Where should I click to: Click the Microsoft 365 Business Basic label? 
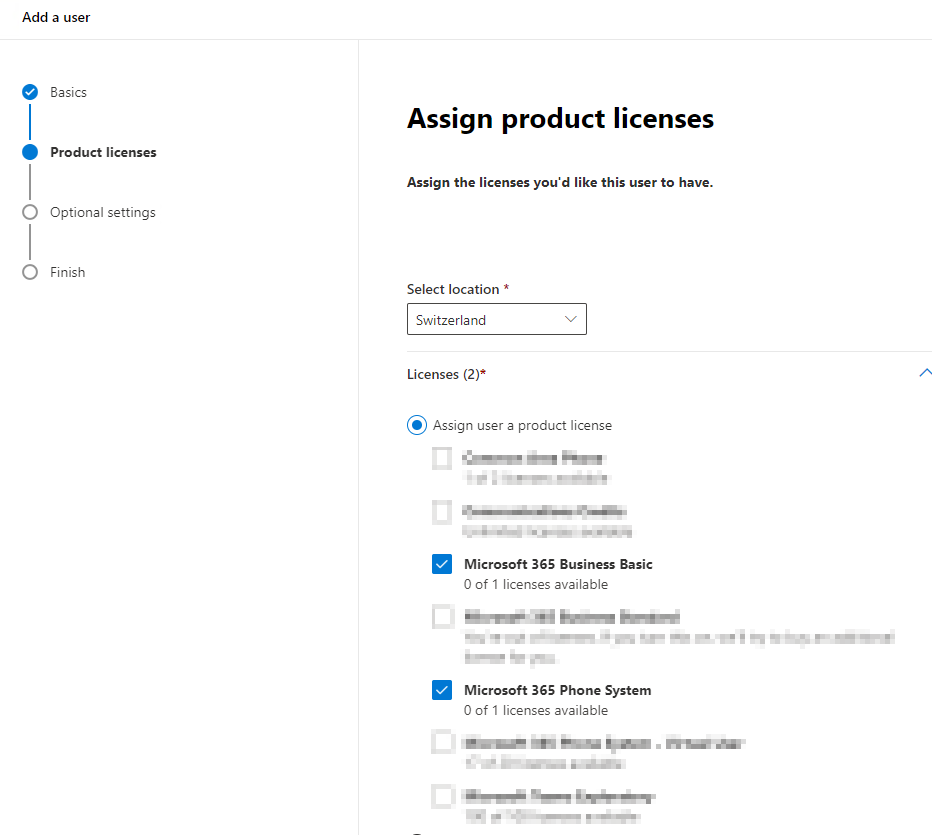[x=558, y=564]
